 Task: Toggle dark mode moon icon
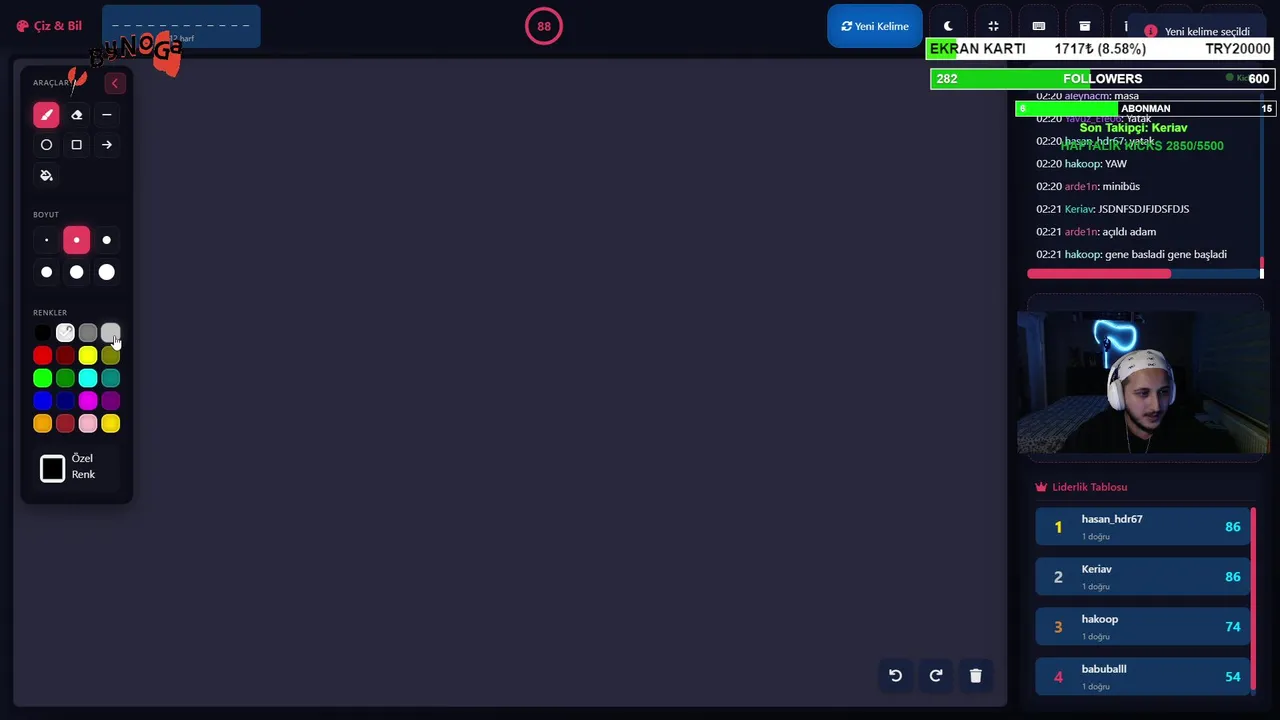pos(948,26)
